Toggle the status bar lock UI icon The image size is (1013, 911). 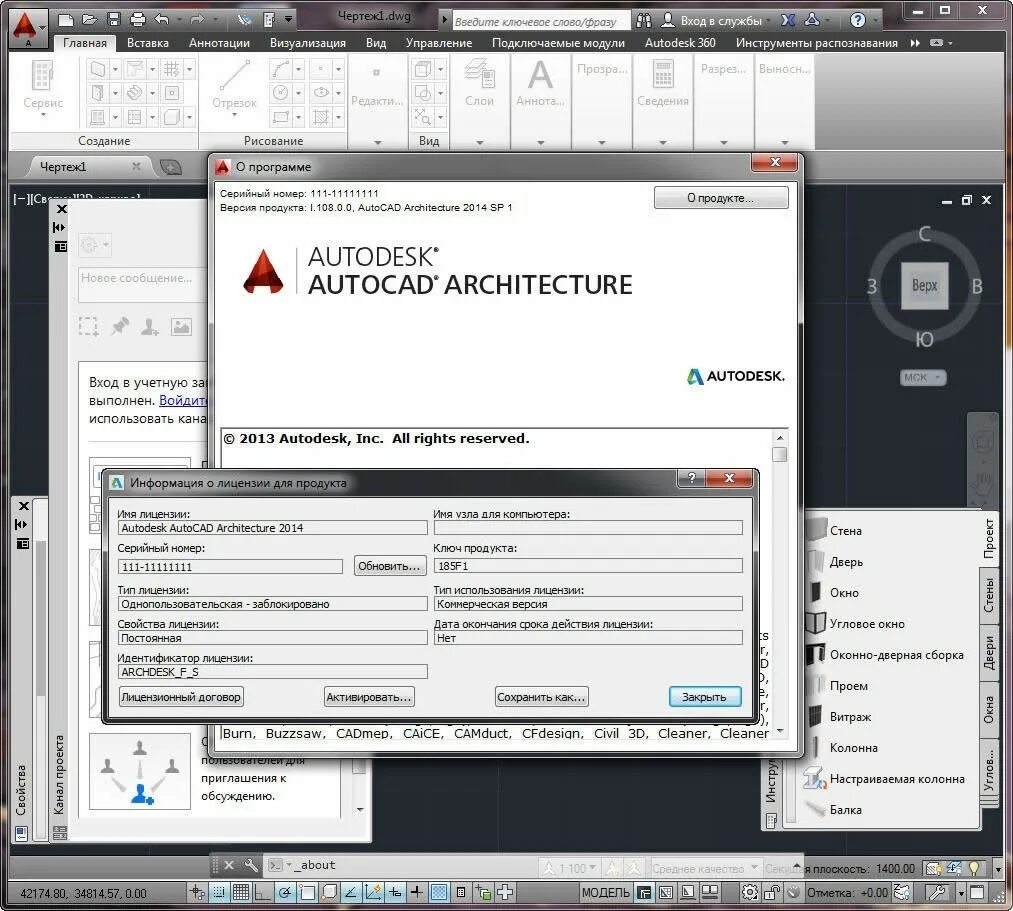tap(772, 893)
